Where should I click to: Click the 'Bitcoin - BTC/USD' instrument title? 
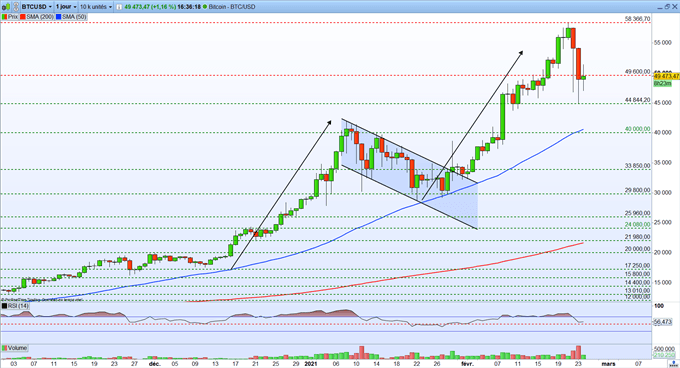click(232, 7)
